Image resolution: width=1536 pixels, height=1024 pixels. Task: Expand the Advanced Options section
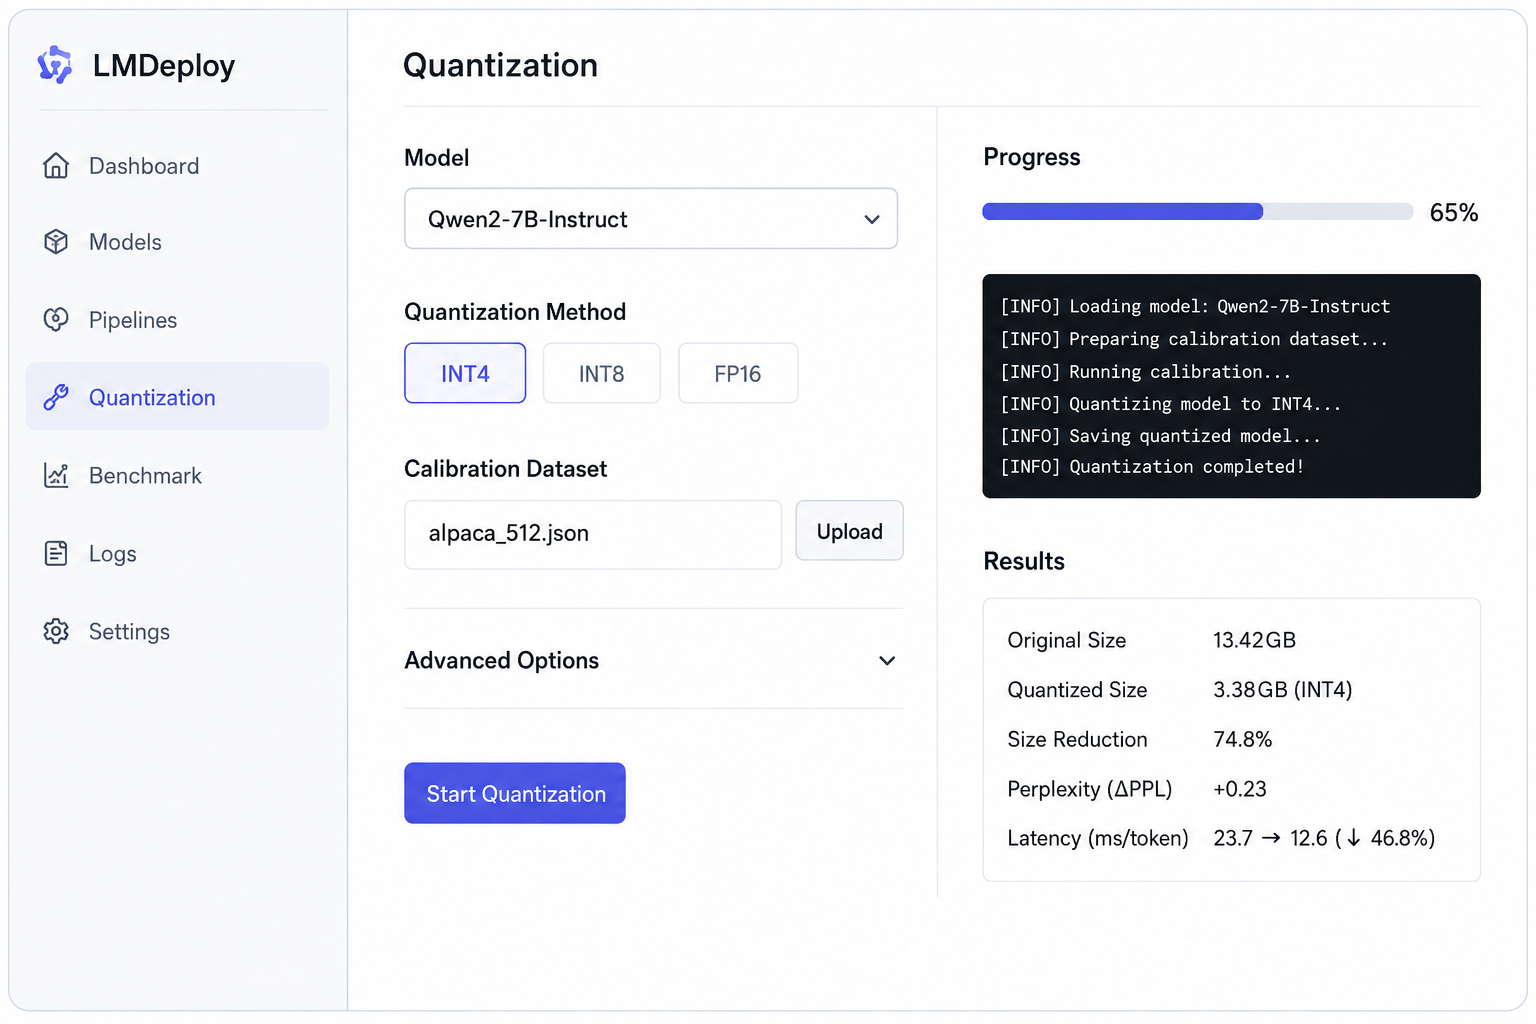pyautogui.click(x=653, y=660)
